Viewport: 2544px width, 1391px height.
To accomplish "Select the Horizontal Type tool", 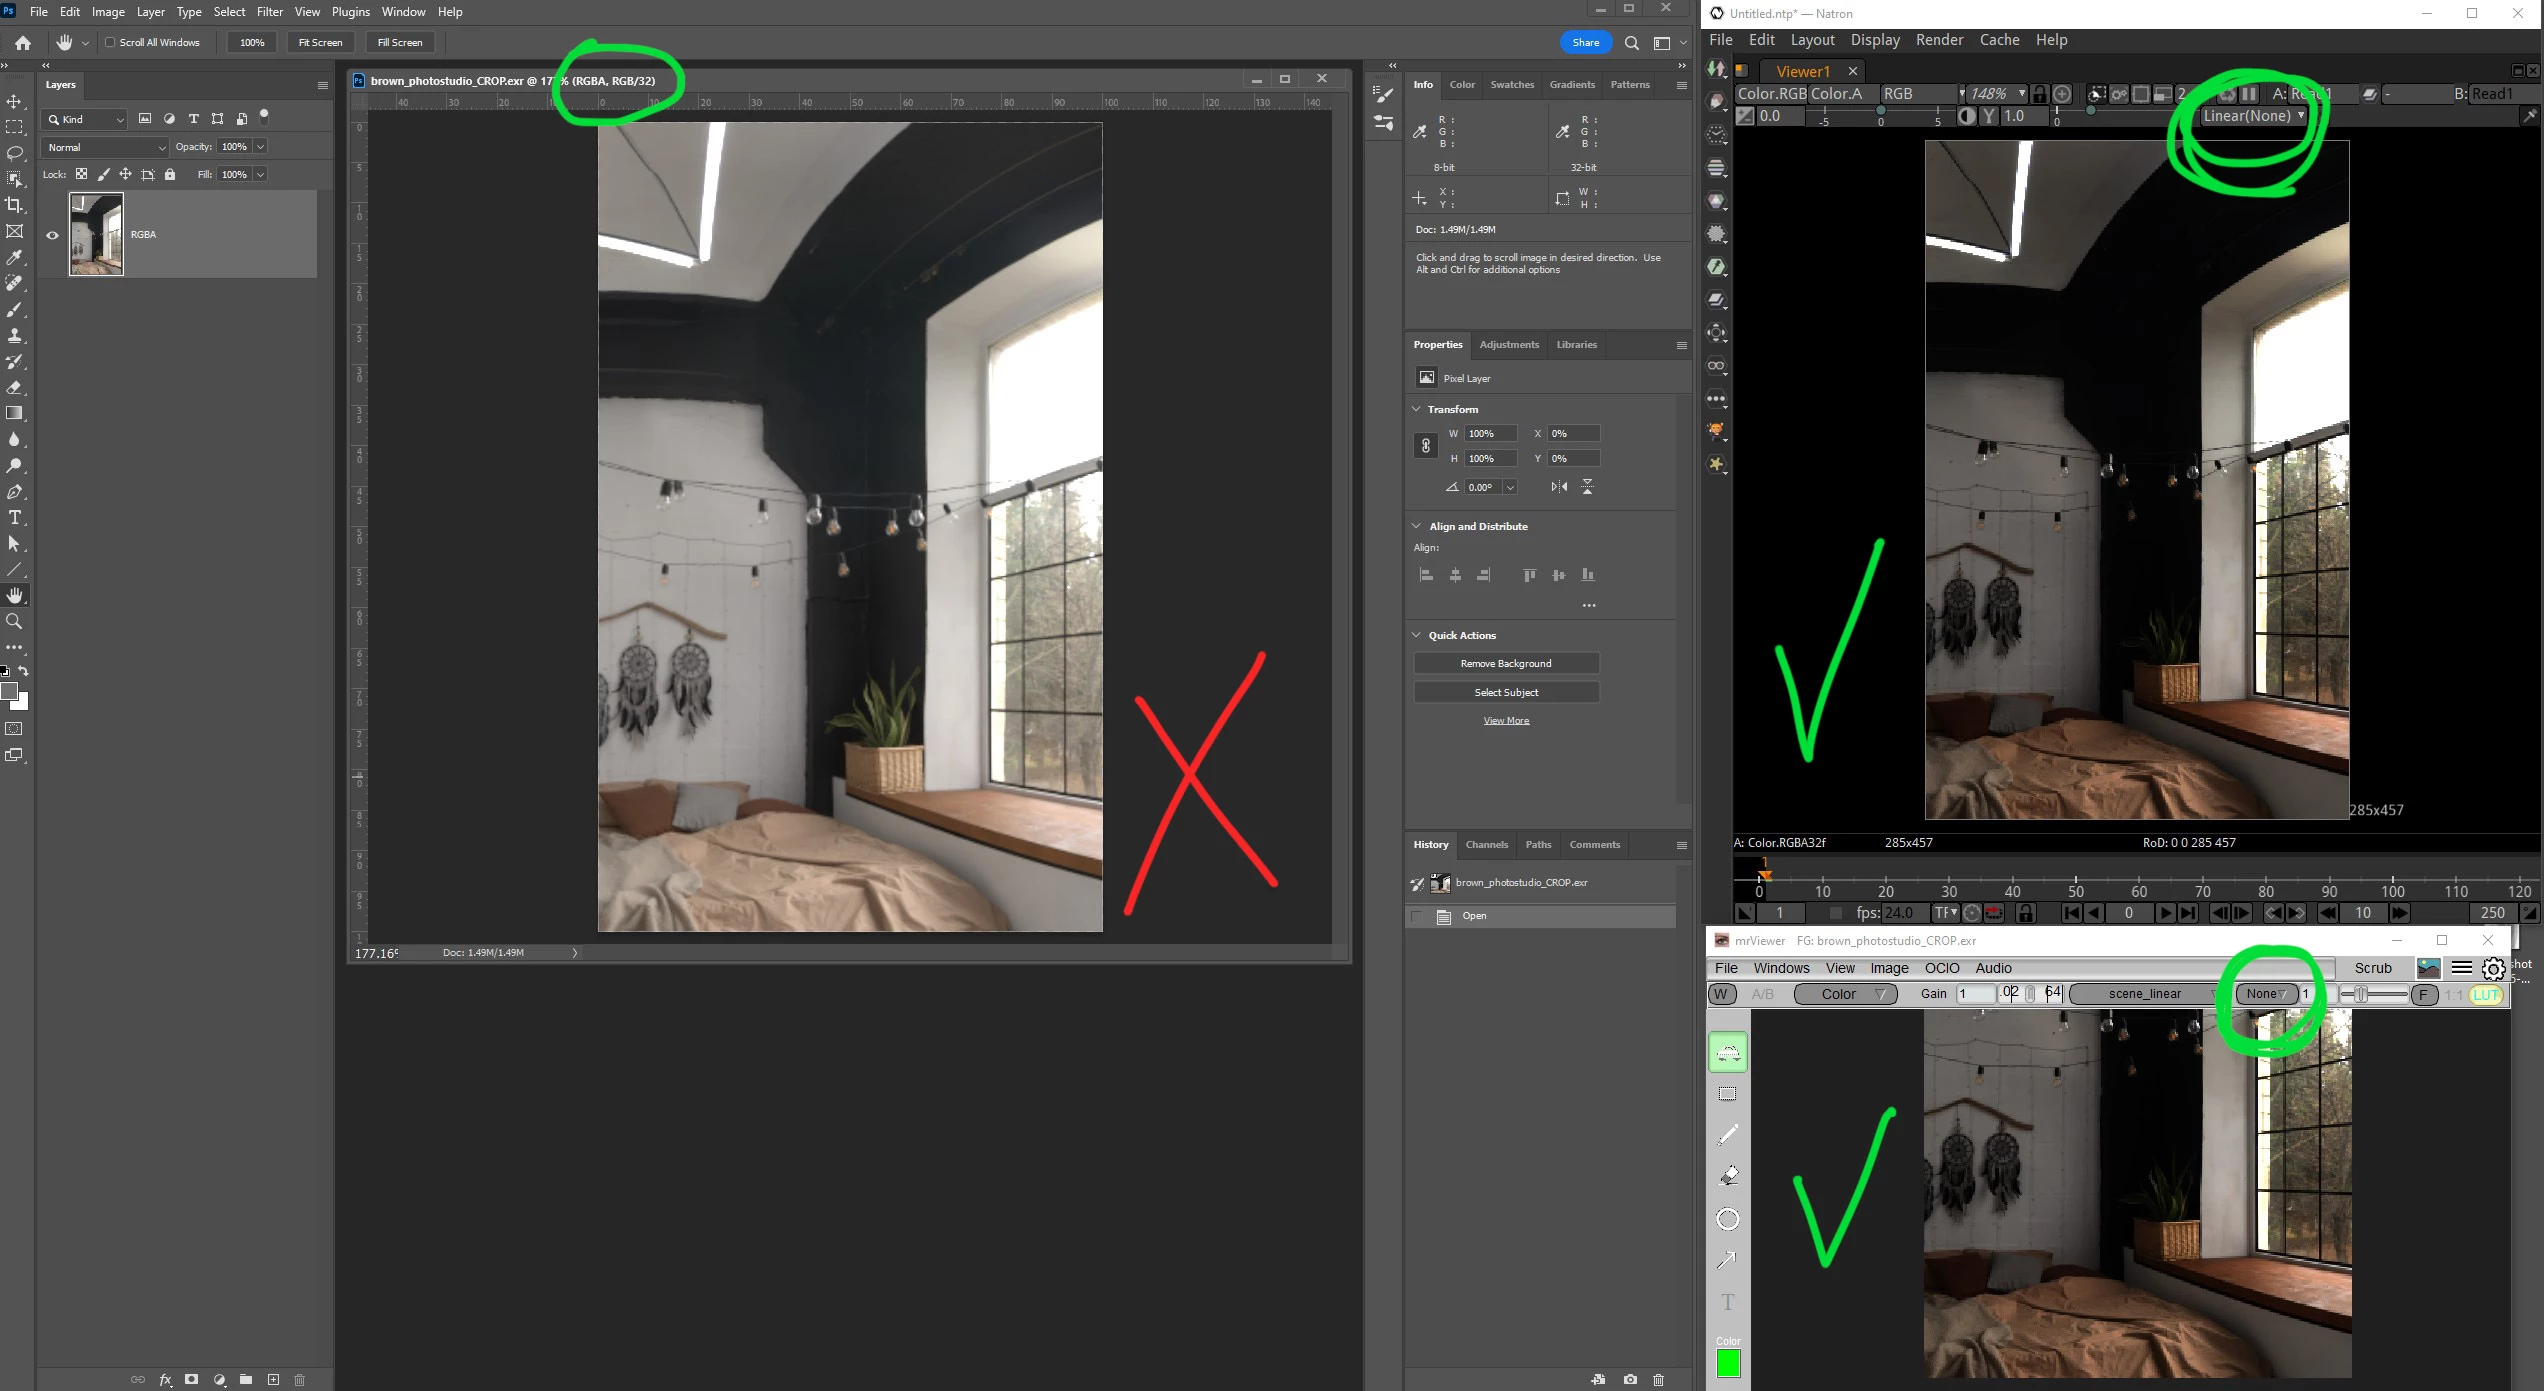I will pyautogui.click(x=14, y=518).
